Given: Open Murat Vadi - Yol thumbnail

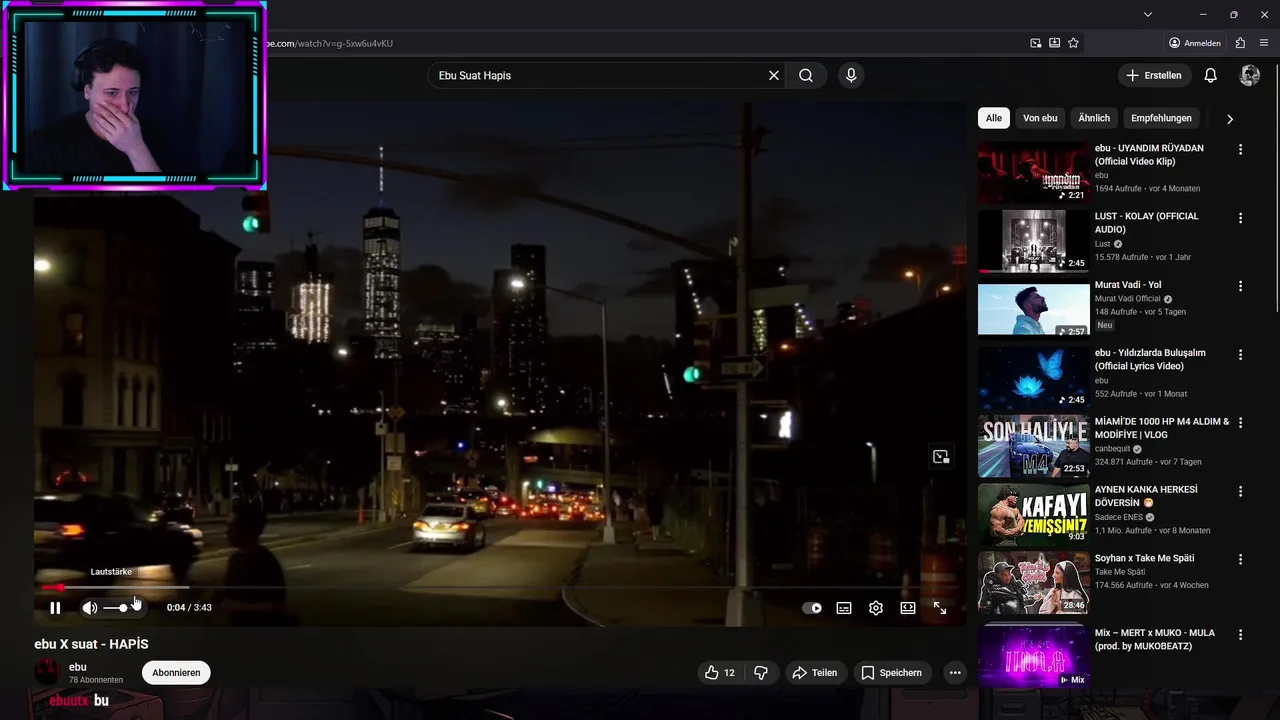Looking at the screenshot, I should (x=1034, y=309).
